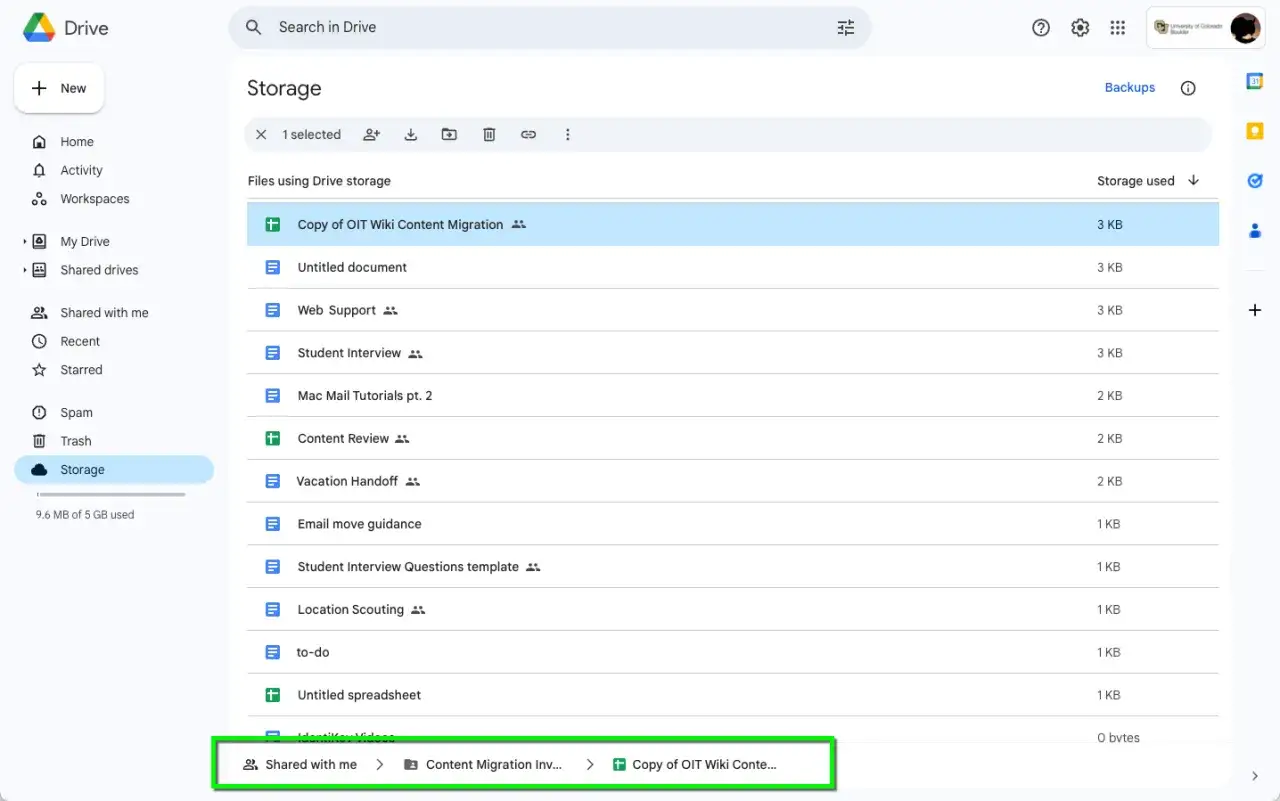The height and width of the screenshot is (801, 1280).
Task: Open the info details icon beside Backups
Action: [1188, 88]
